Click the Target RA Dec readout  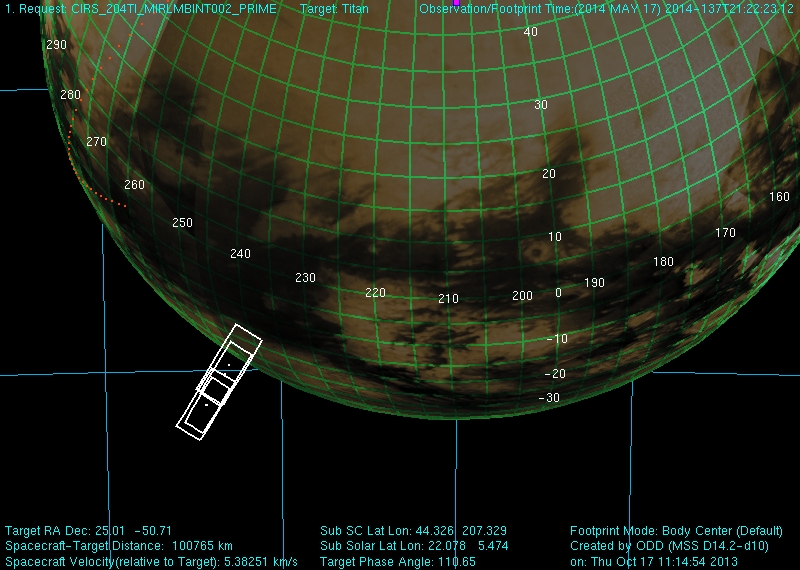(x=88, y=531)
